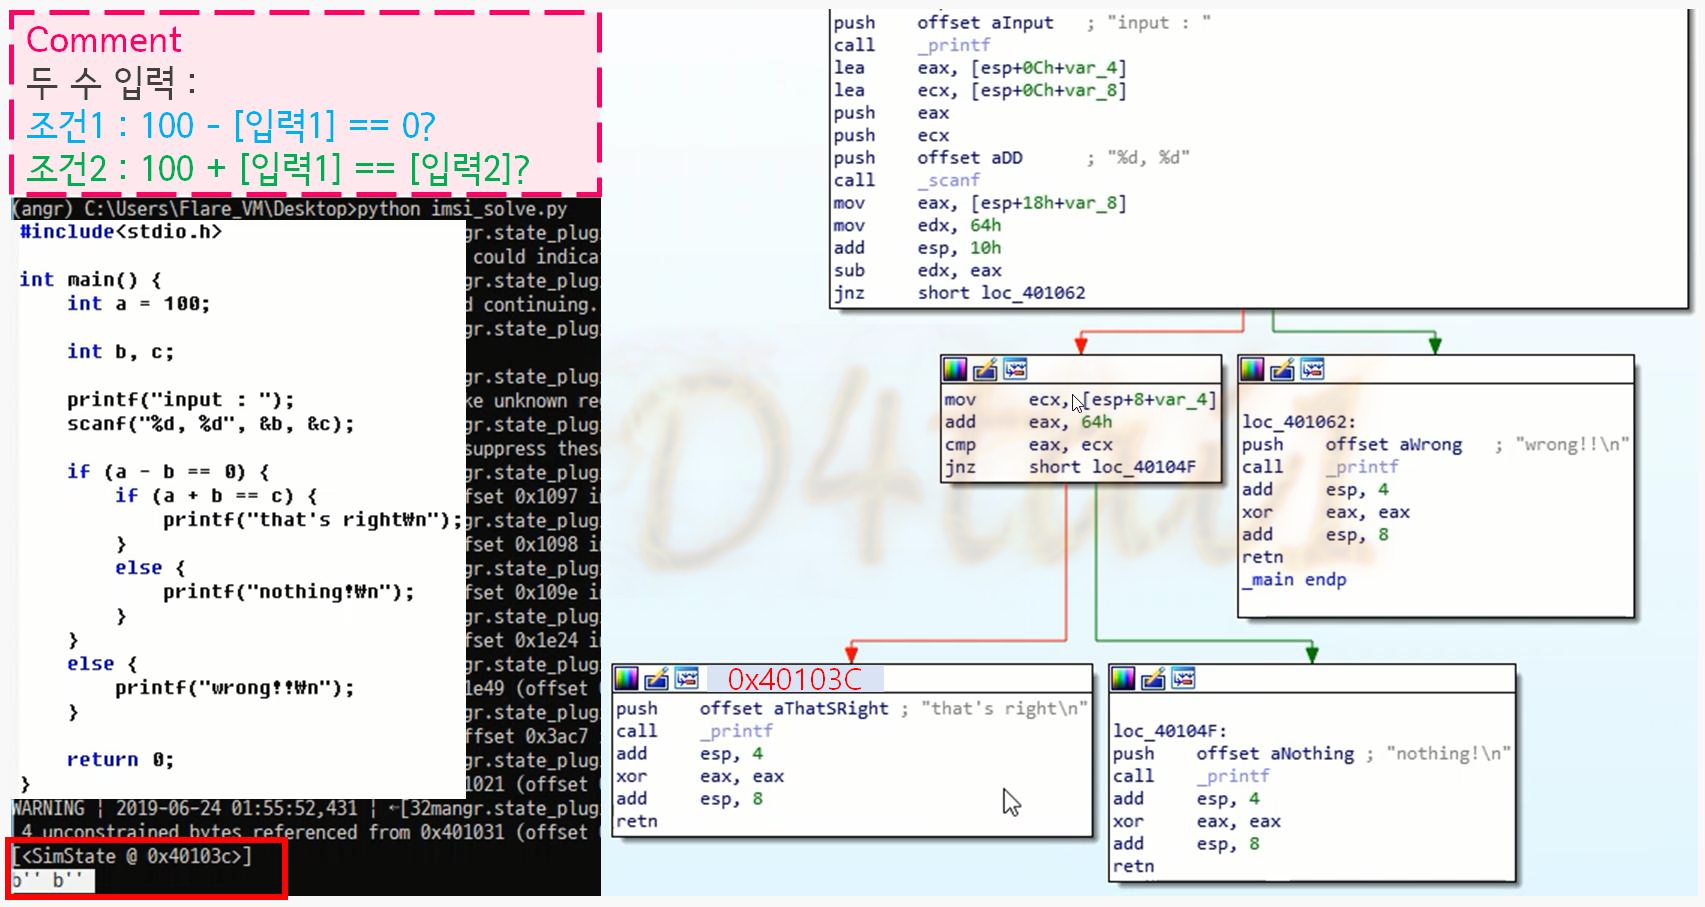Click the 'edx, 64h' mov operand
This screenshot has width=1705, height=907.
click(x=959, y=225)
